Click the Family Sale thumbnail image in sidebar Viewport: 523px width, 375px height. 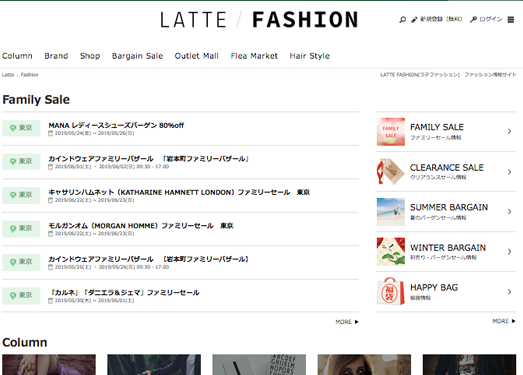tap(391, 132)
